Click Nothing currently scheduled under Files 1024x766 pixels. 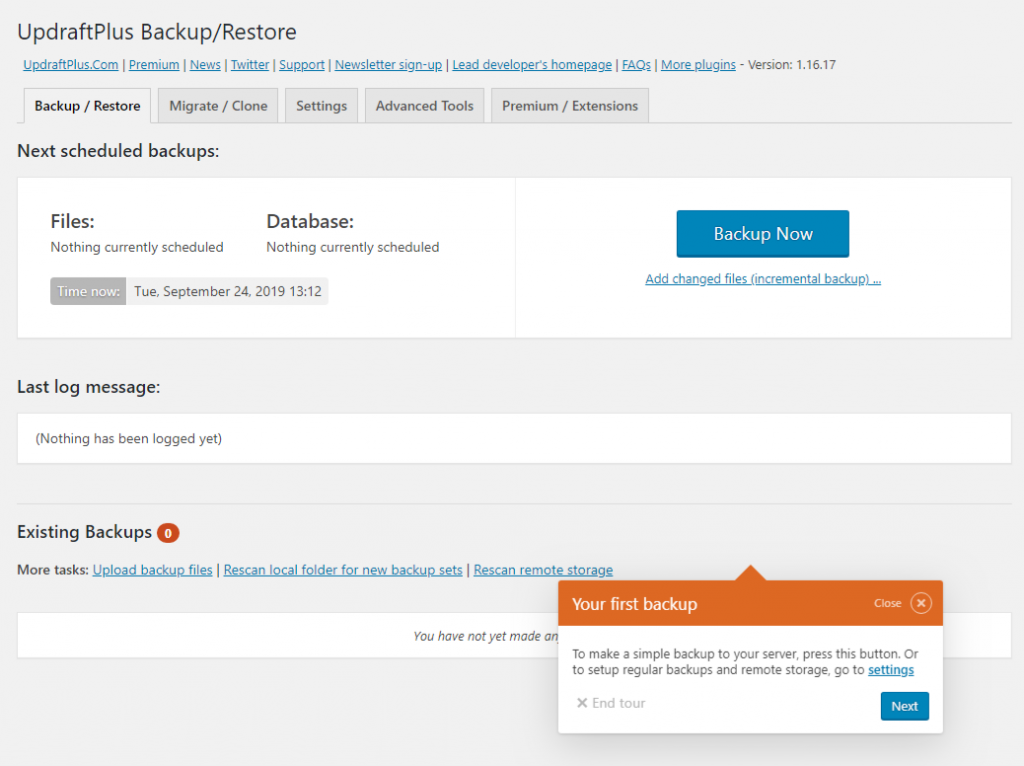tap(137, 247)
